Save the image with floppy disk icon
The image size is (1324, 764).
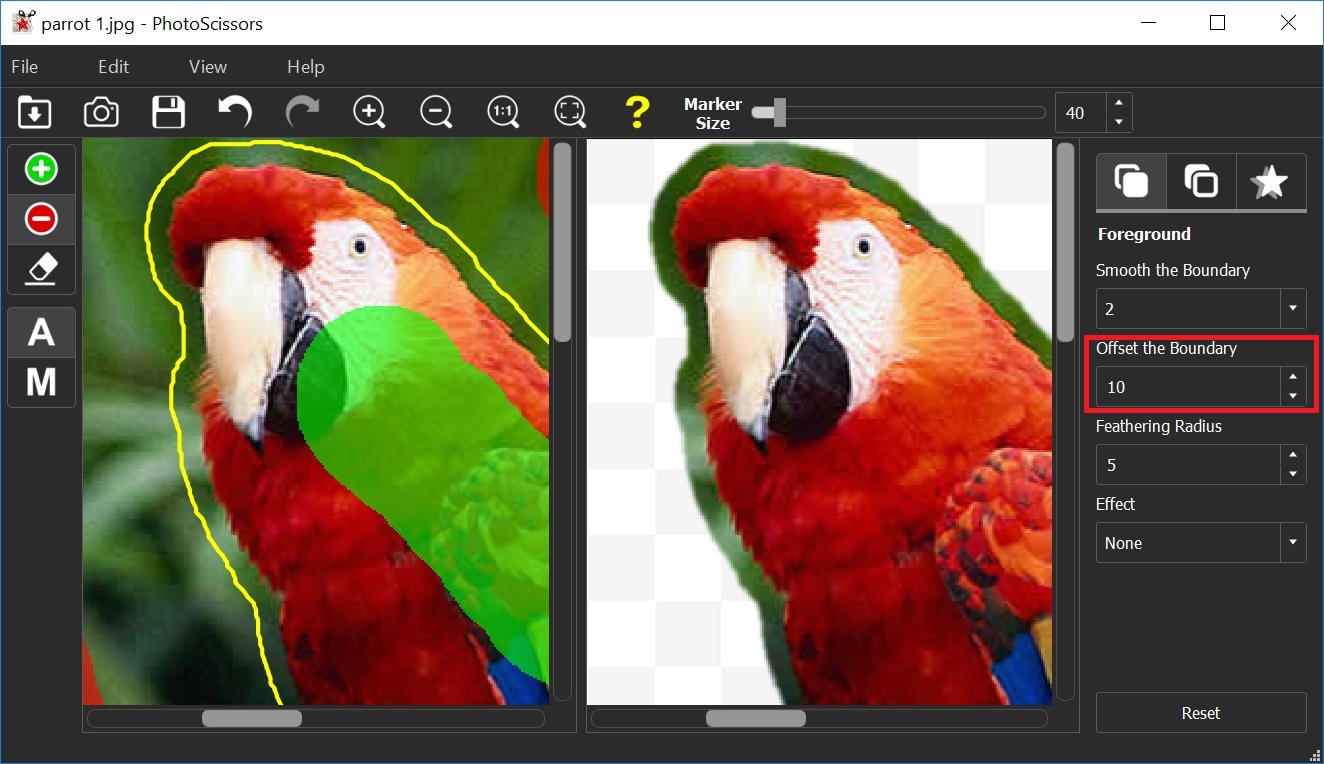pos(168,112)
